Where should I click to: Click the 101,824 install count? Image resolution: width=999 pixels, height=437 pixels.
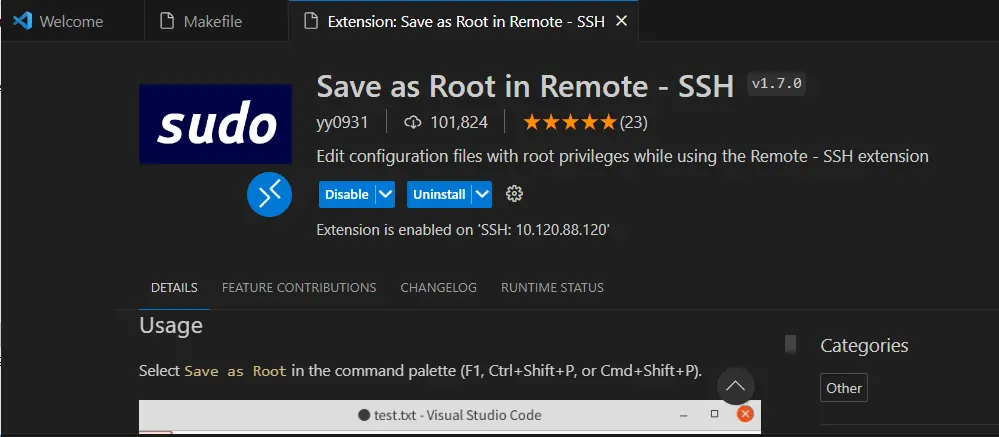click(x=459, y=122)
